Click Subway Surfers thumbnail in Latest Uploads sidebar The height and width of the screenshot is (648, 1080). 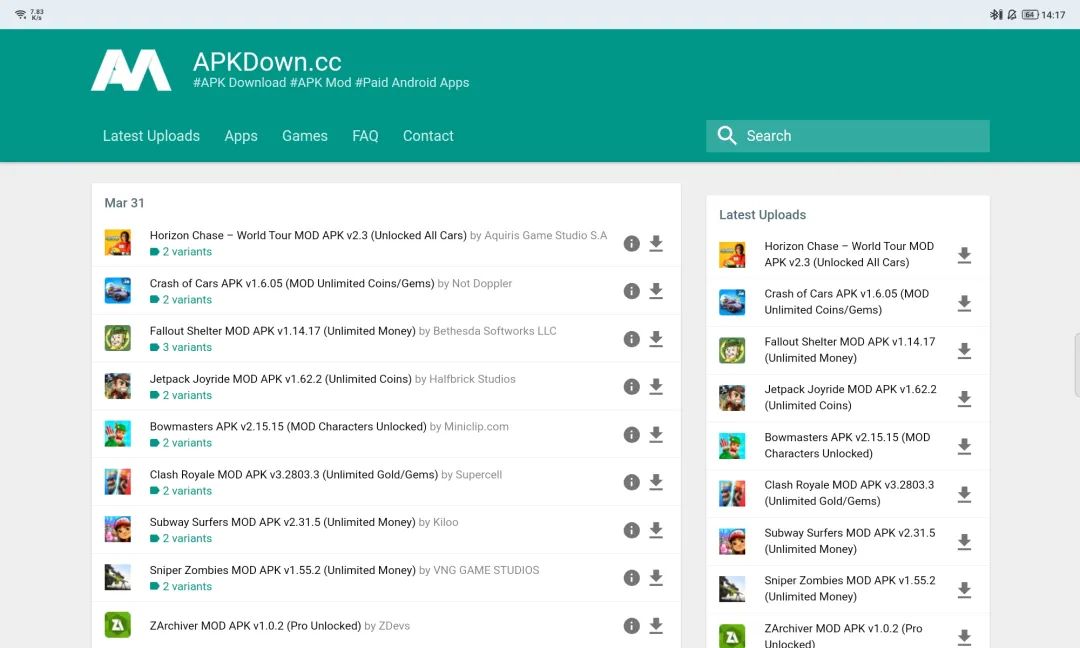pos(732,542)
